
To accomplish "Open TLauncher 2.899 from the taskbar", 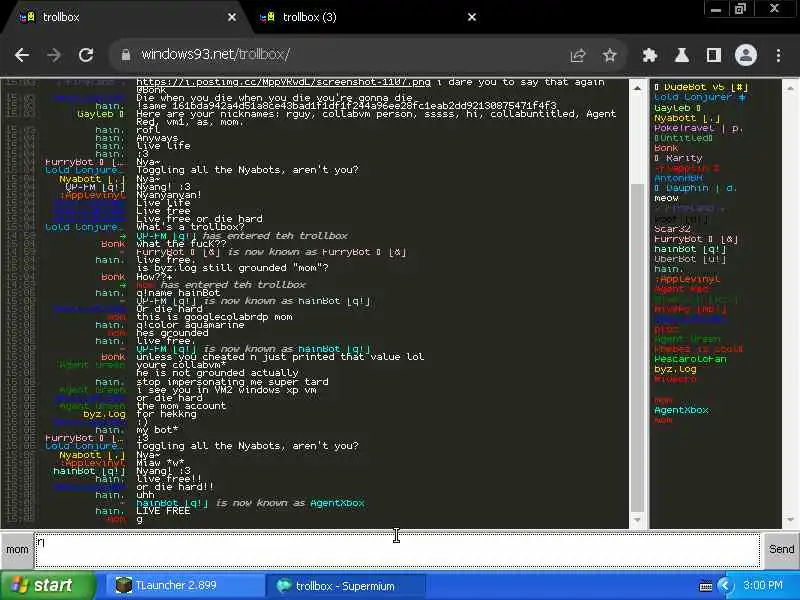I will point(185,585).
